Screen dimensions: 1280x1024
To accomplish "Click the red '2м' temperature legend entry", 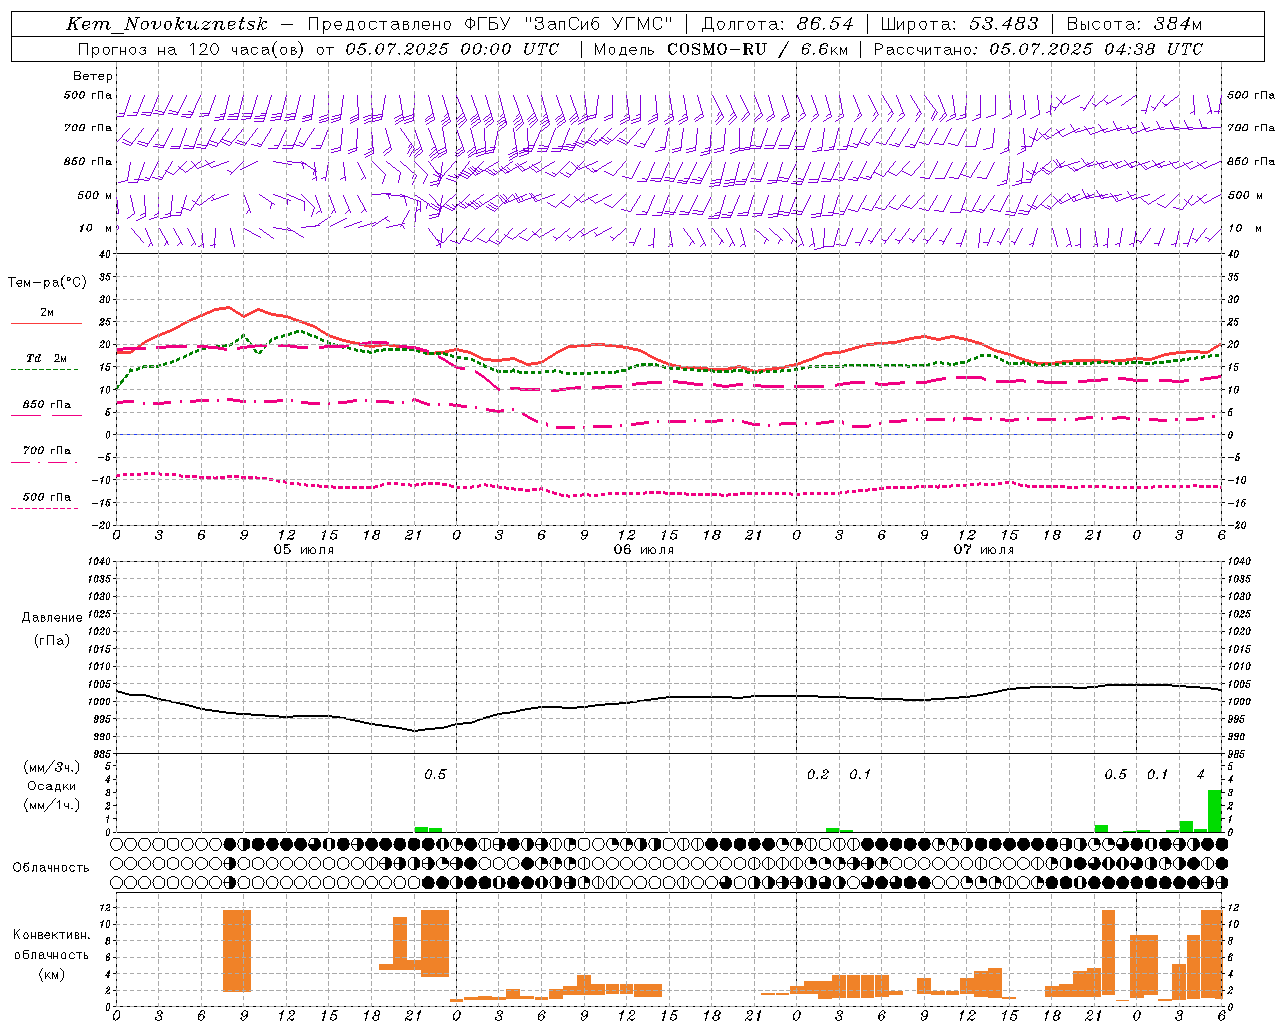I will click(x=47, y=313).
